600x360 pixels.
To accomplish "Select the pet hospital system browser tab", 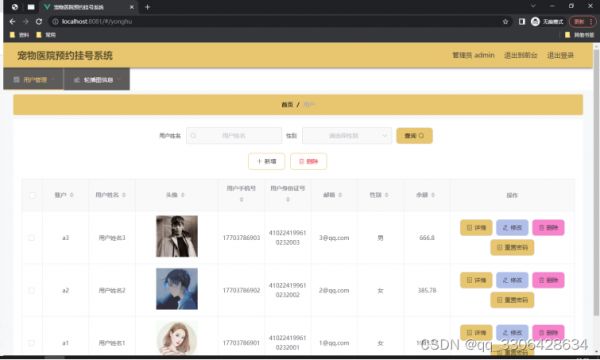I will (89, 7).
